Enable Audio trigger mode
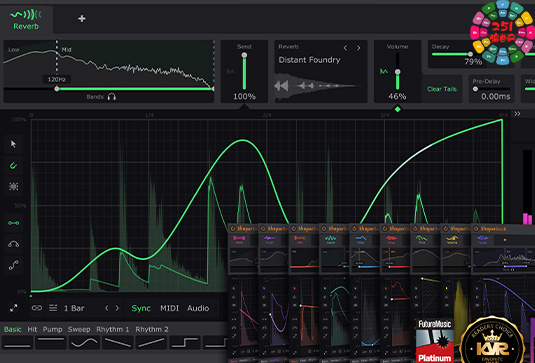 coord(198,308)
